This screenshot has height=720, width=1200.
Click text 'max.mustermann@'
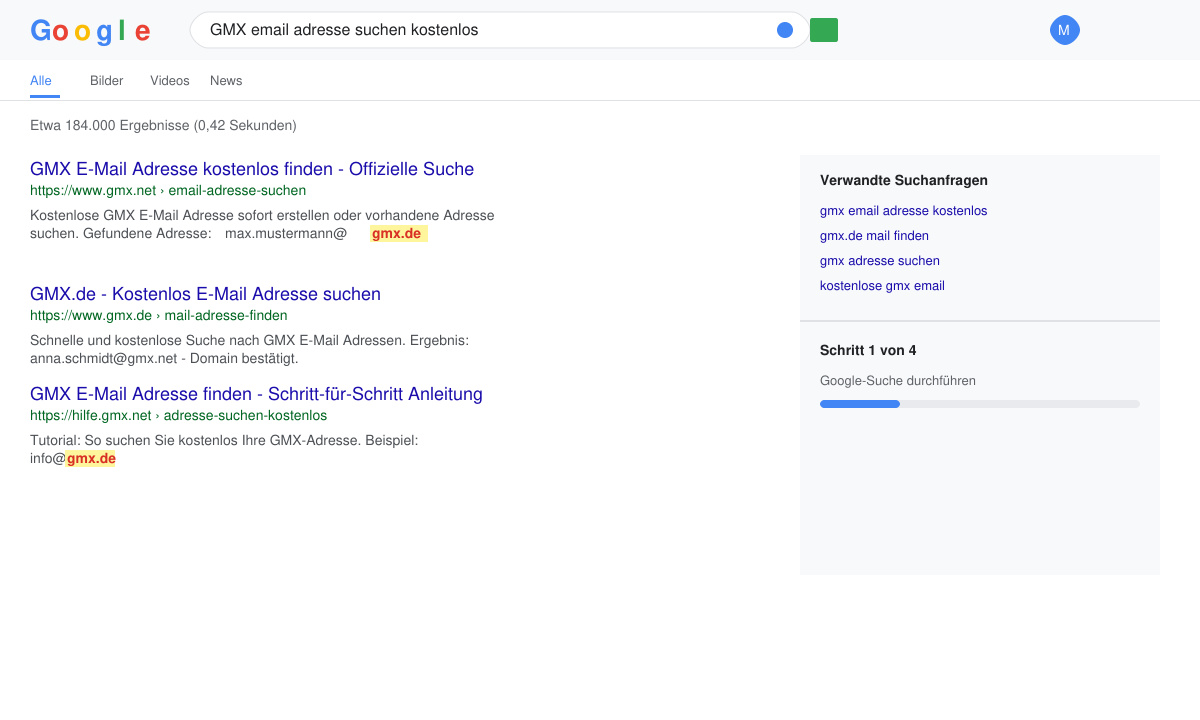click(286, 234)
